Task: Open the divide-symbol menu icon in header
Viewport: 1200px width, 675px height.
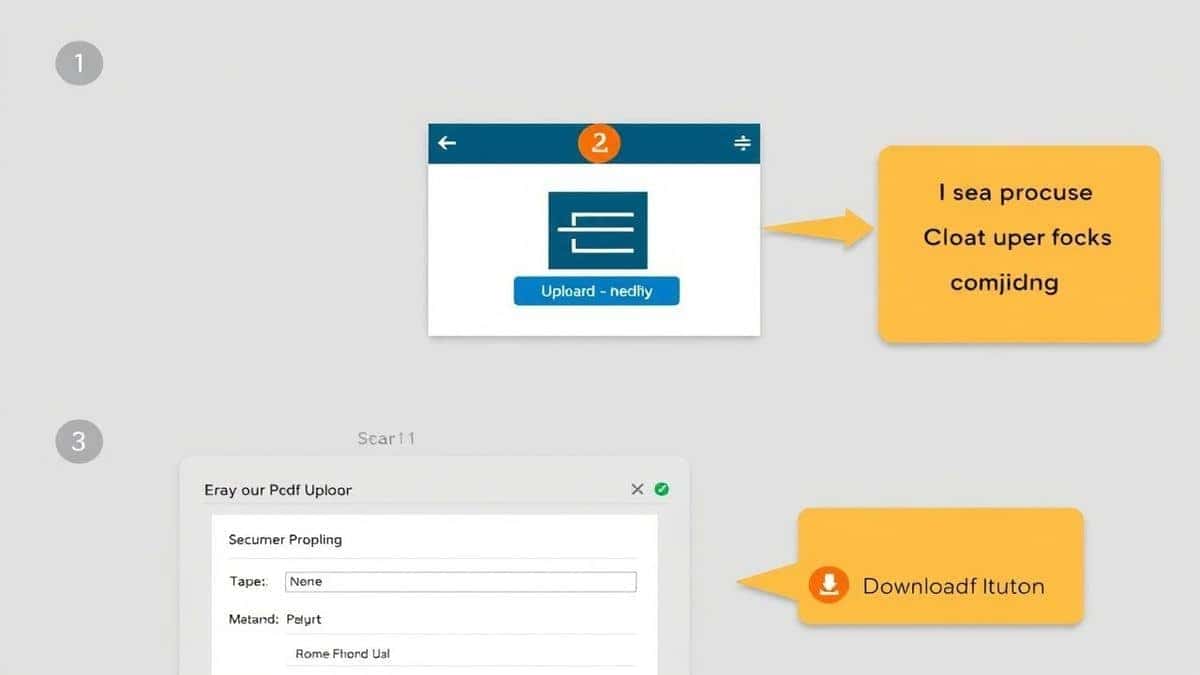Action: tap(742, 144)
